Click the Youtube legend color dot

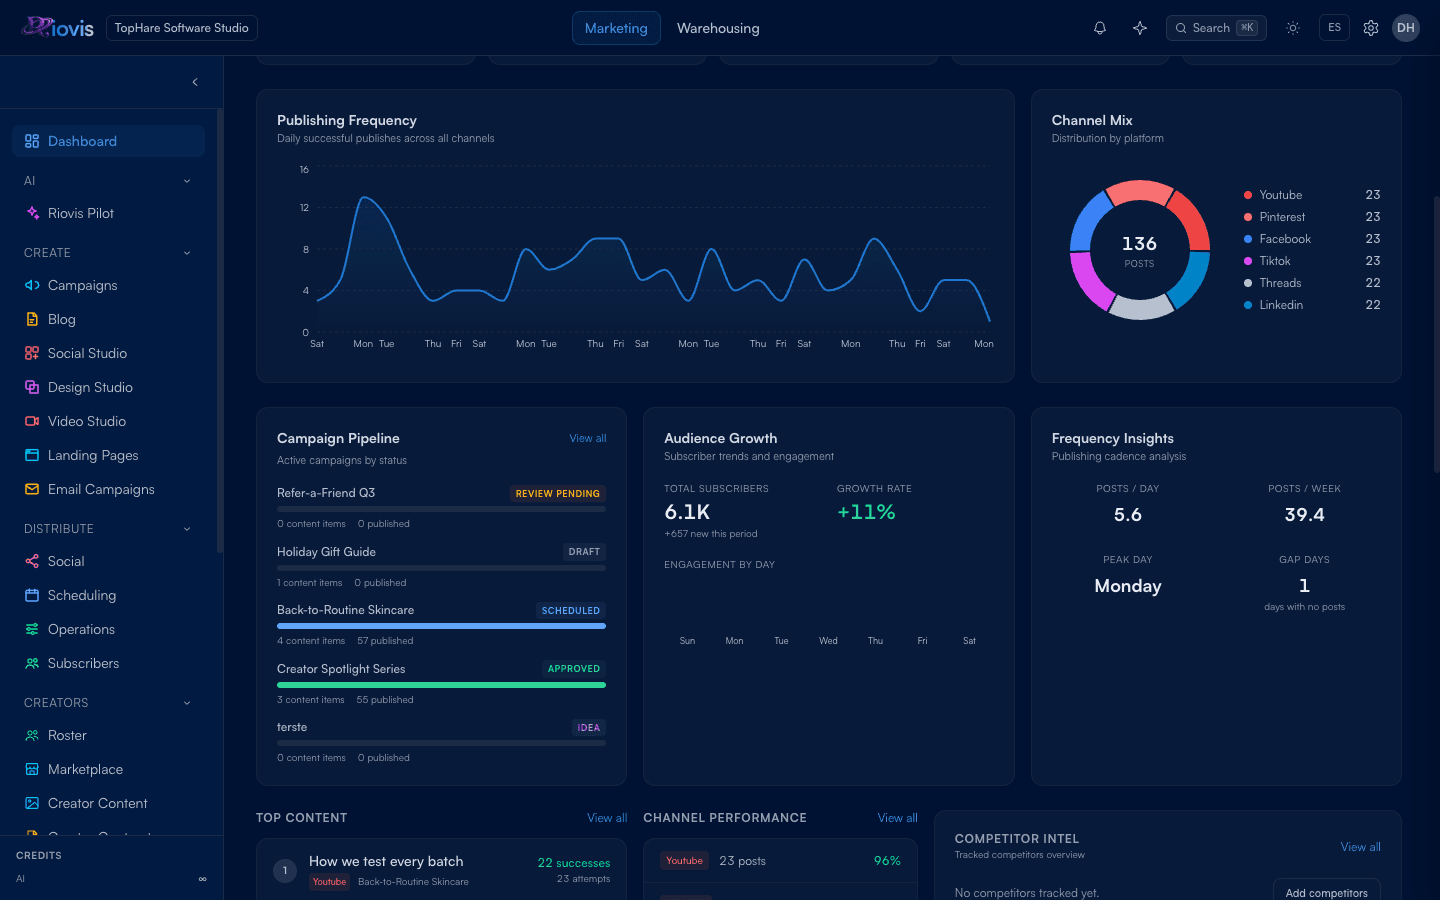pyautogui.click(x=1248, y=195)
